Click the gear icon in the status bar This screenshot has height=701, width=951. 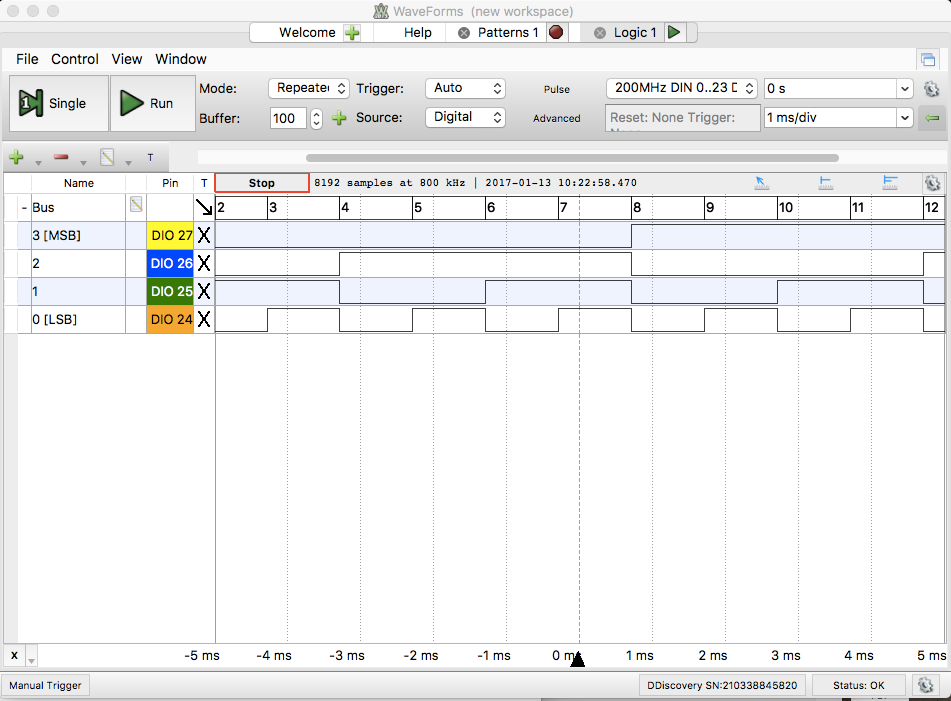point(926,685)
